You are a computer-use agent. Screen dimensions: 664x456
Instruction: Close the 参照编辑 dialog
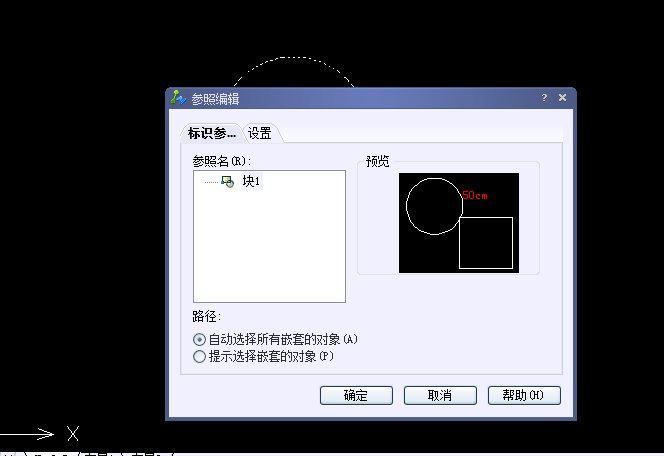click(x=562, y=98)
